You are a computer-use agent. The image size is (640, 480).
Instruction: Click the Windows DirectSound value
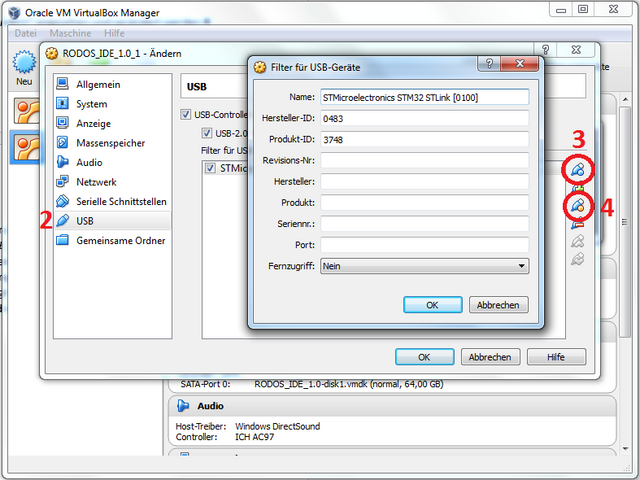(x=278, y=426)
